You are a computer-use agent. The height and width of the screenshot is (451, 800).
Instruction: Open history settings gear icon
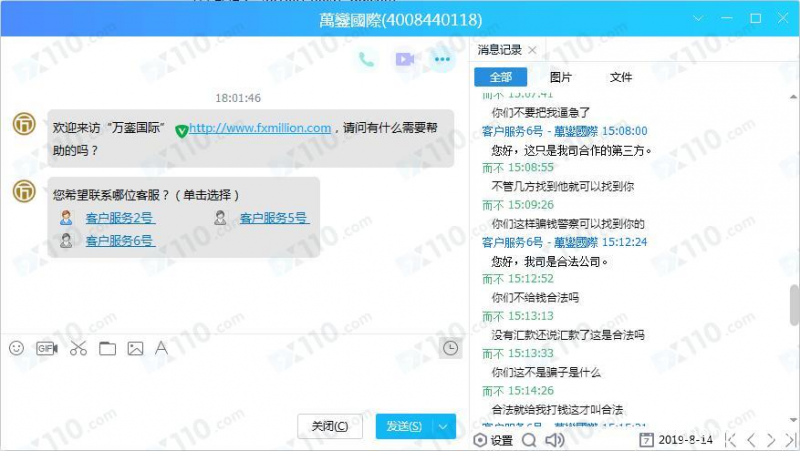pos(480,440)
